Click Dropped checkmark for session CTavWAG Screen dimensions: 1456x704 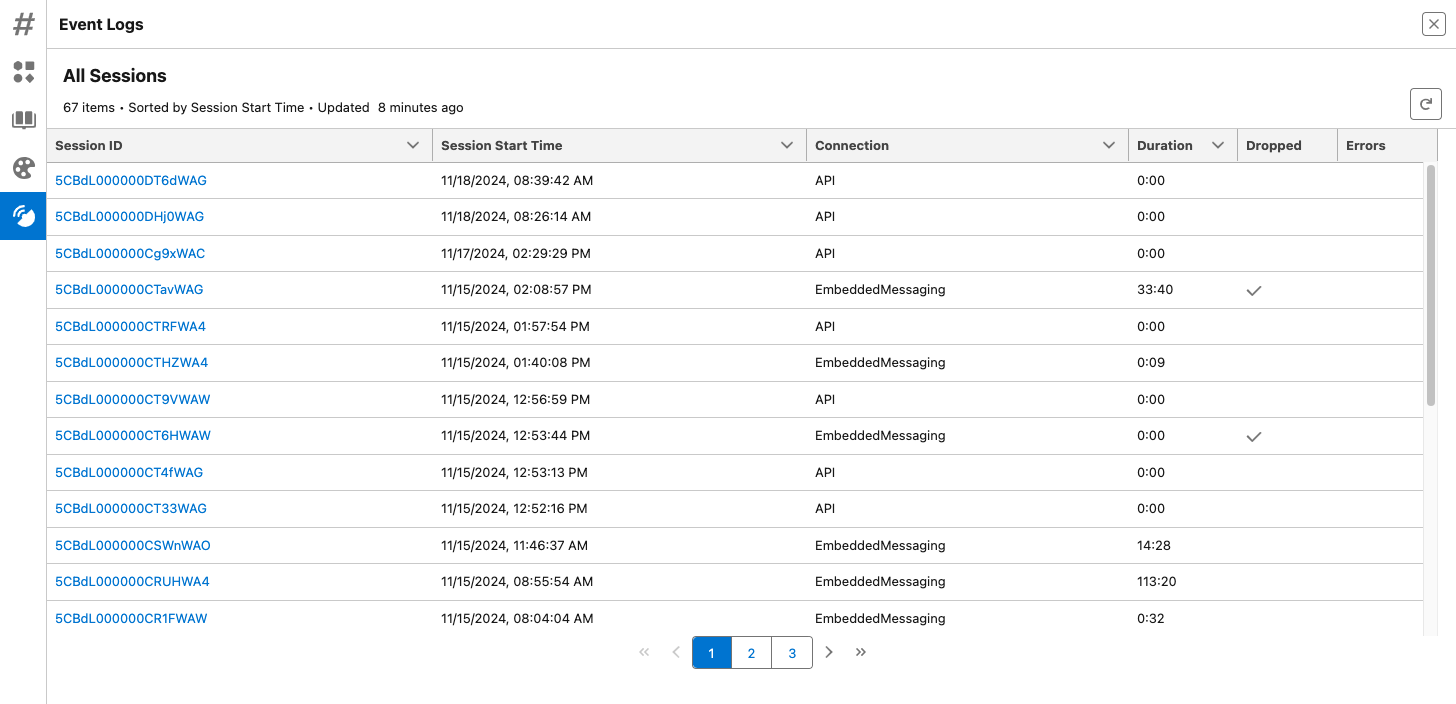[1254, 290]
